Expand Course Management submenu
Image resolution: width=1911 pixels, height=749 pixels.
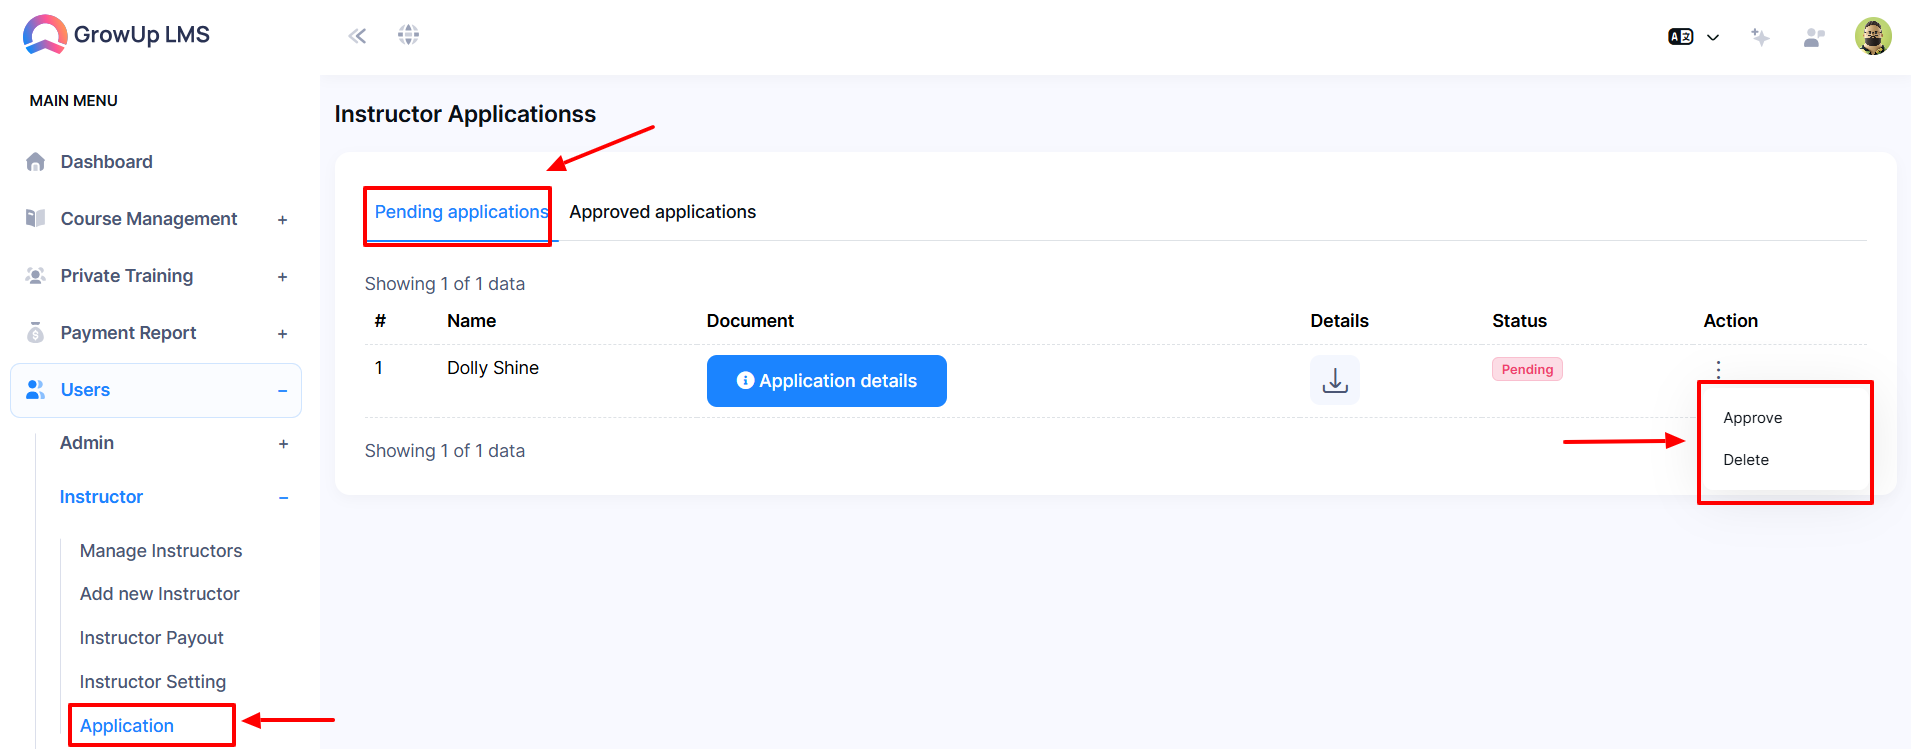157,219
